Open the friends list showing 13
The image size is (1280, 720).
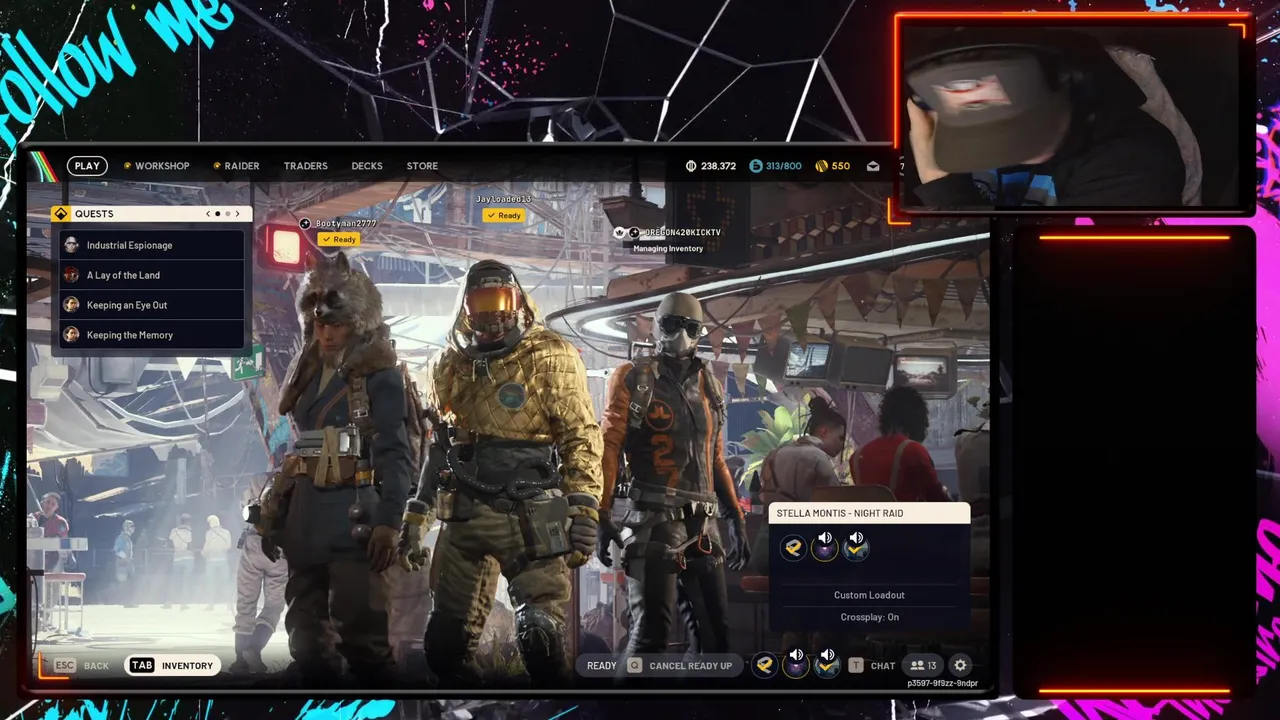pyautogui.click(x=923, y=666)
